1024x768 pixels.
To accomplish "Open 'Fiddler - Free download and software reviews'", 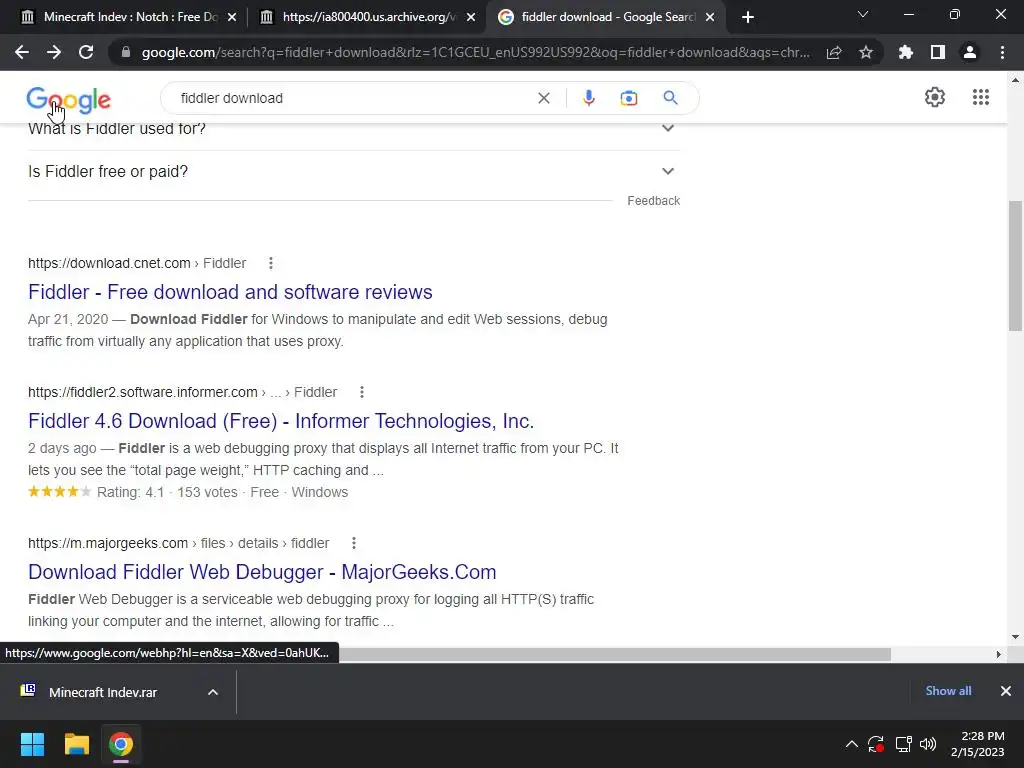I will [x=230, y=292].
